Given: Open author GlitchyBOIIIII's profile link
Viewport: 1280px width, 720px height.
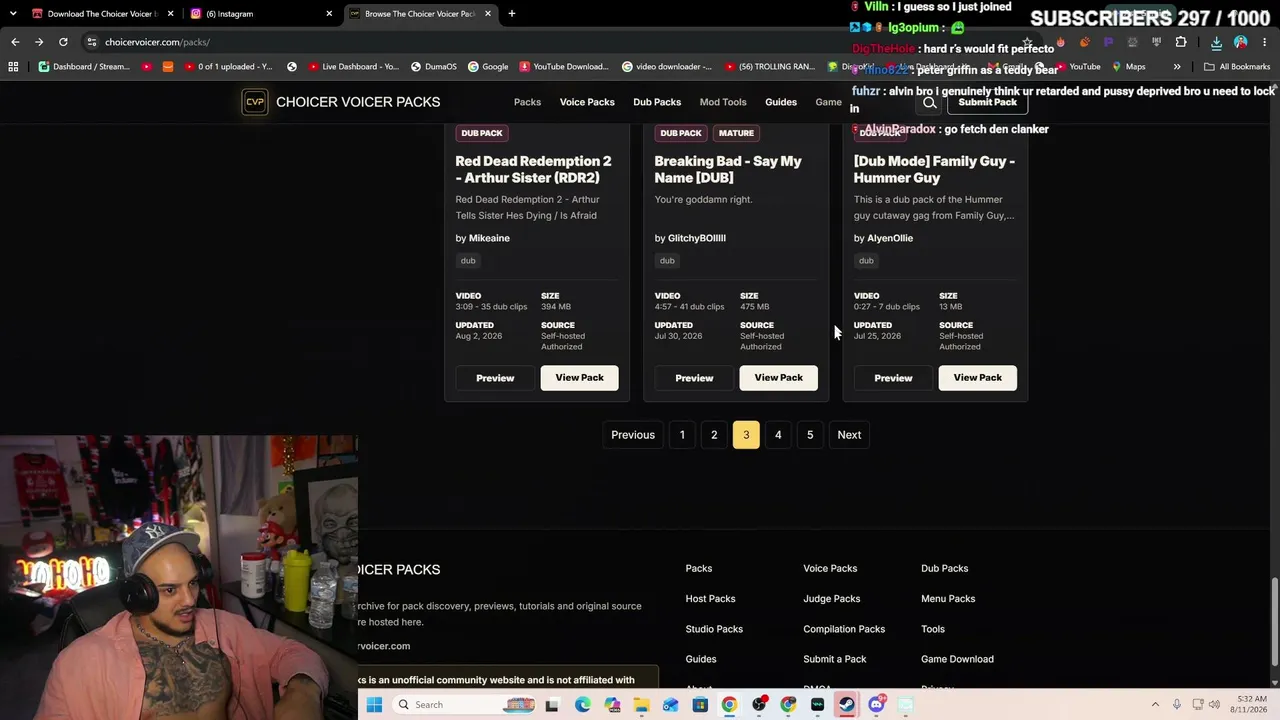Looking at the screenshot, I should point(697,238).
